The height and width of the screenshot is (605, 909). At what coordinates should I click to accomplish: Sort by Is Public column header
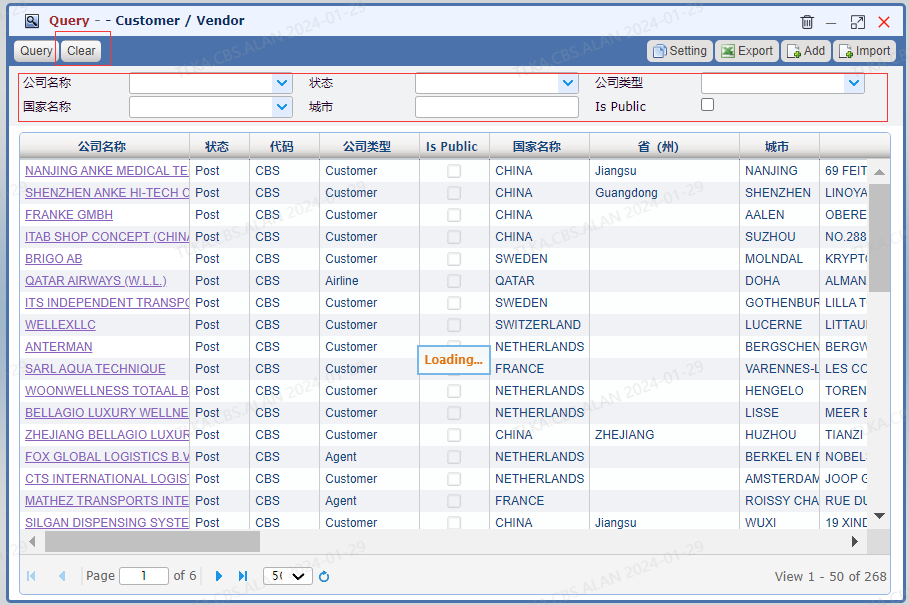[452, 147]
